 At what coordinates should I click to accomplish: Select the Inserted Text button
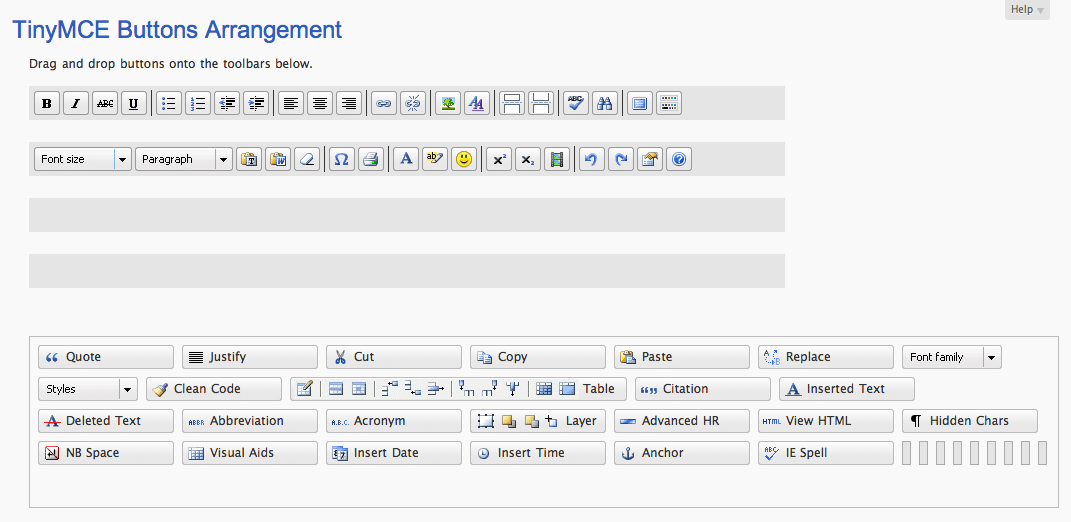pos(847,389)
